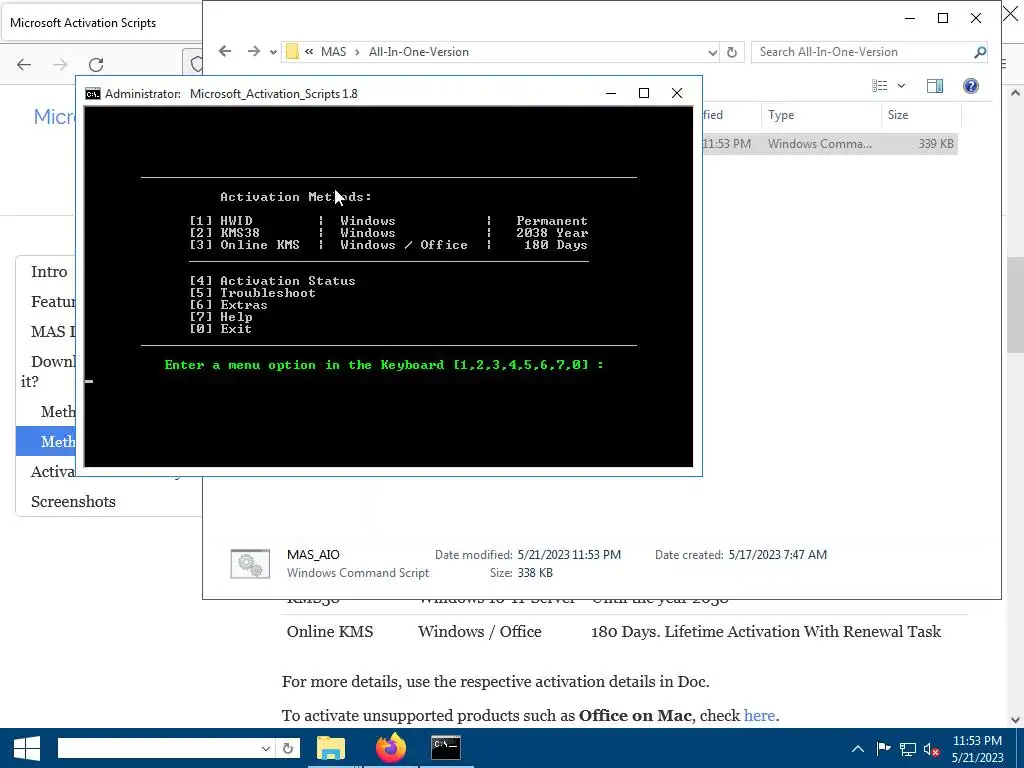Open File Explorer help icon
This screenshot has height=768, width=1024.
(x=971, y=86)
